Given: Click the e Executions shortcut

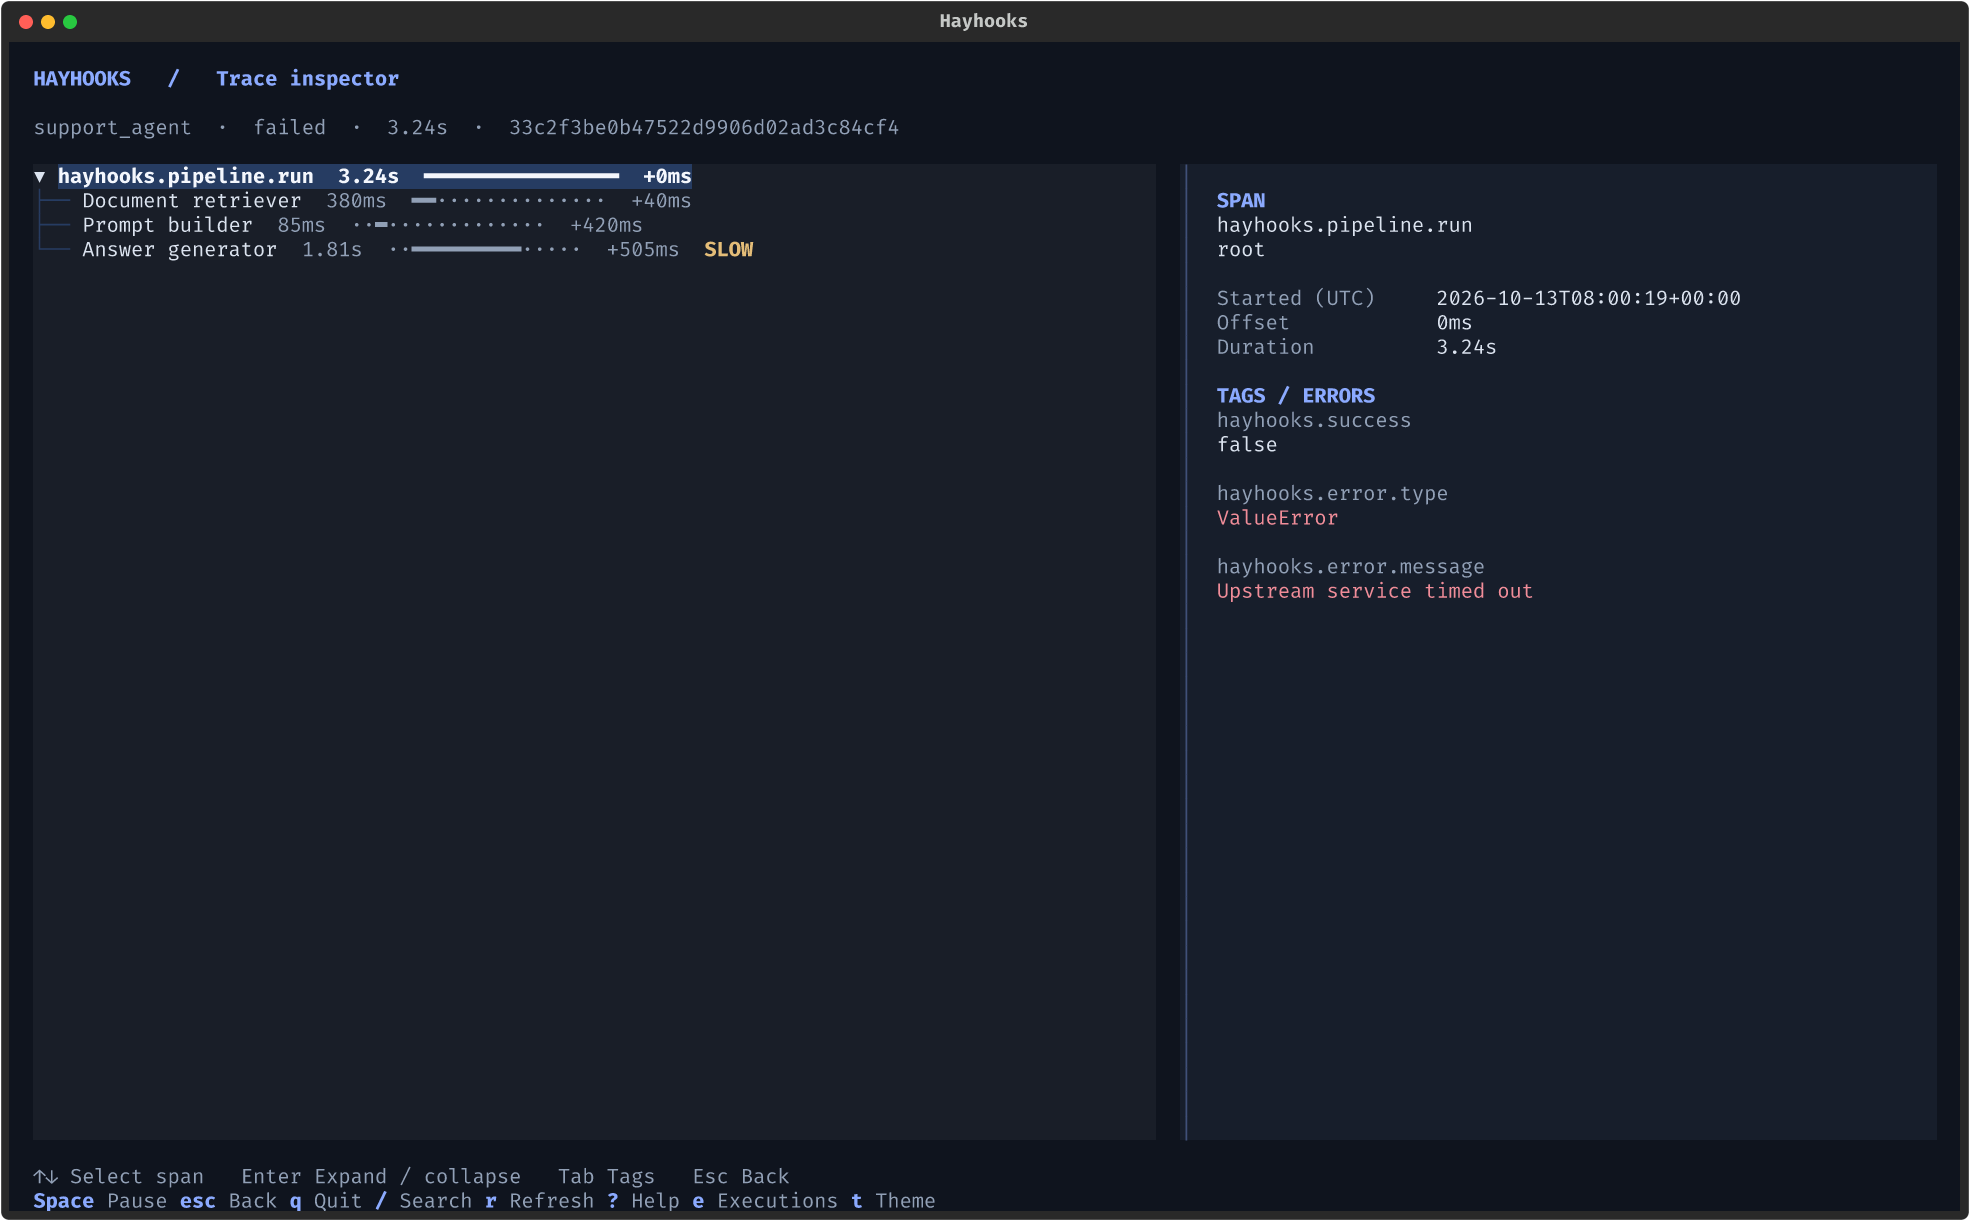Looking at the screenshot, I should coord(765,1201).
